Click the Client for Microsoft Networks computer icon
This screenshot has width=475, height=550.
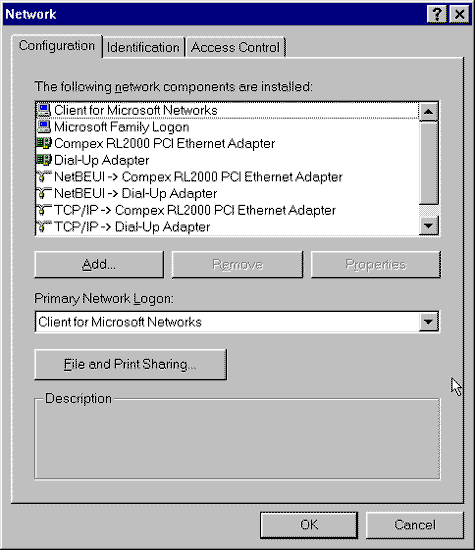click(x=44, y=110)
